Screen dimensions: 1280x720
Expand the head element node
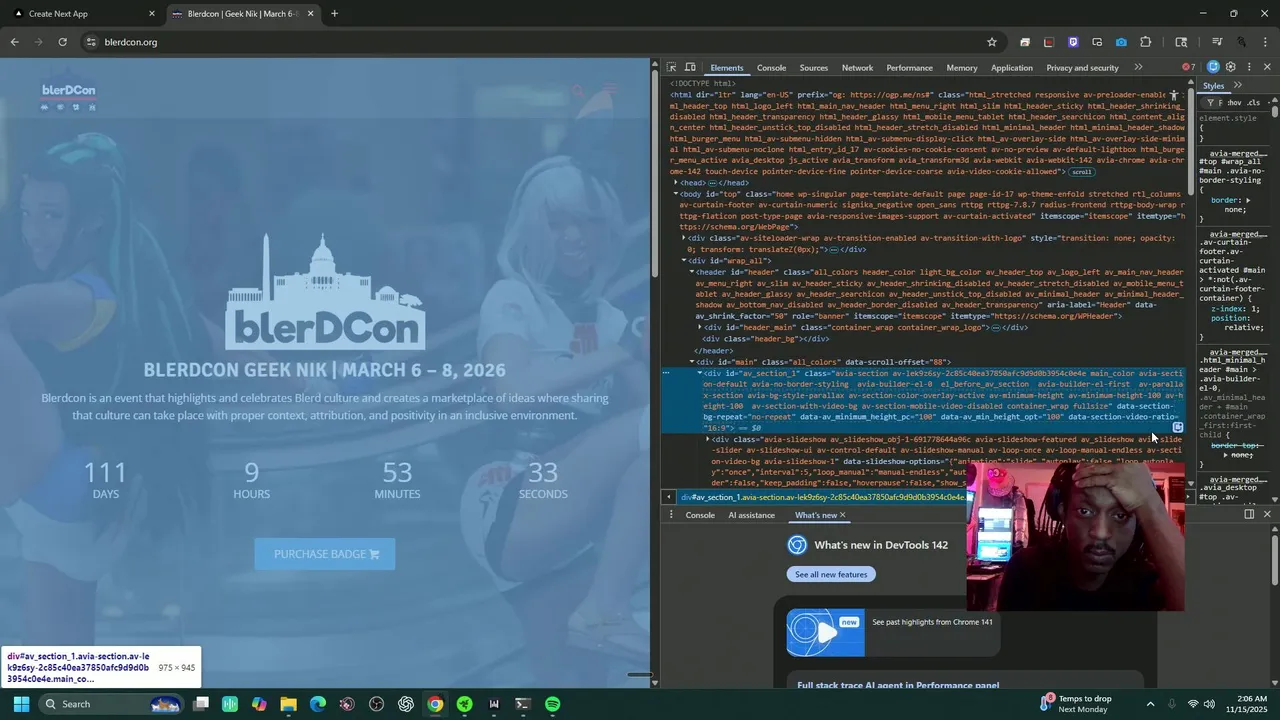(x=676, y=183)
